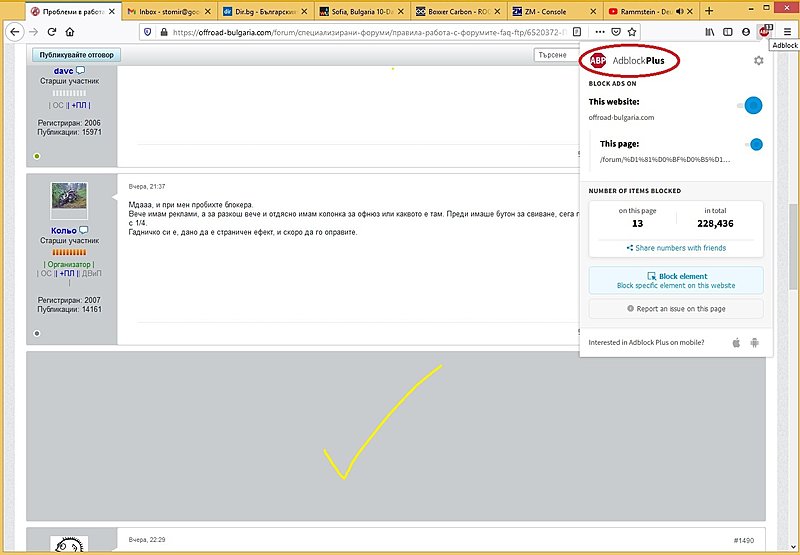The width and height of the screenshot is (800, 555).
Task: Click the Apple icon for mobile app
Action: [x=737, y=343]
